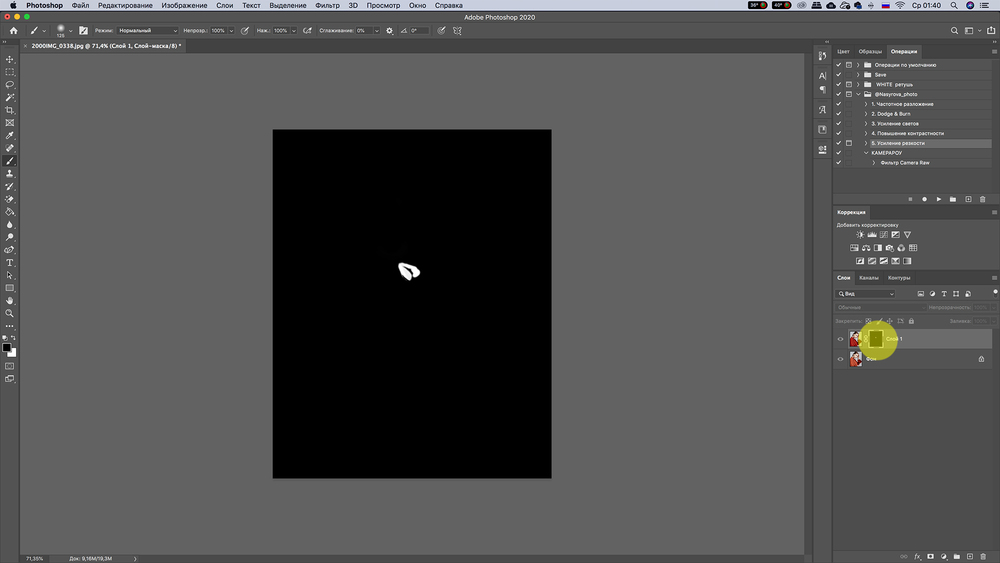Activate the Zoom tool
The height and width of the screenshot is (563, 1000).
click(10, 313)
